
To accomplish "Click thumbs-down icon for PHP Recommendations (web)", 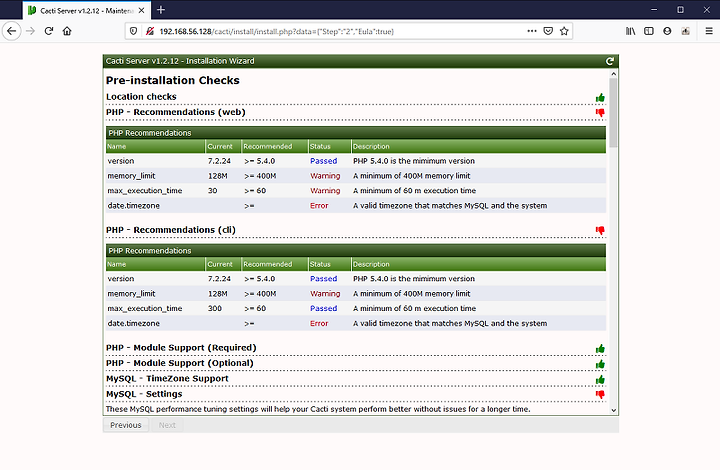I will coord(600,112).
